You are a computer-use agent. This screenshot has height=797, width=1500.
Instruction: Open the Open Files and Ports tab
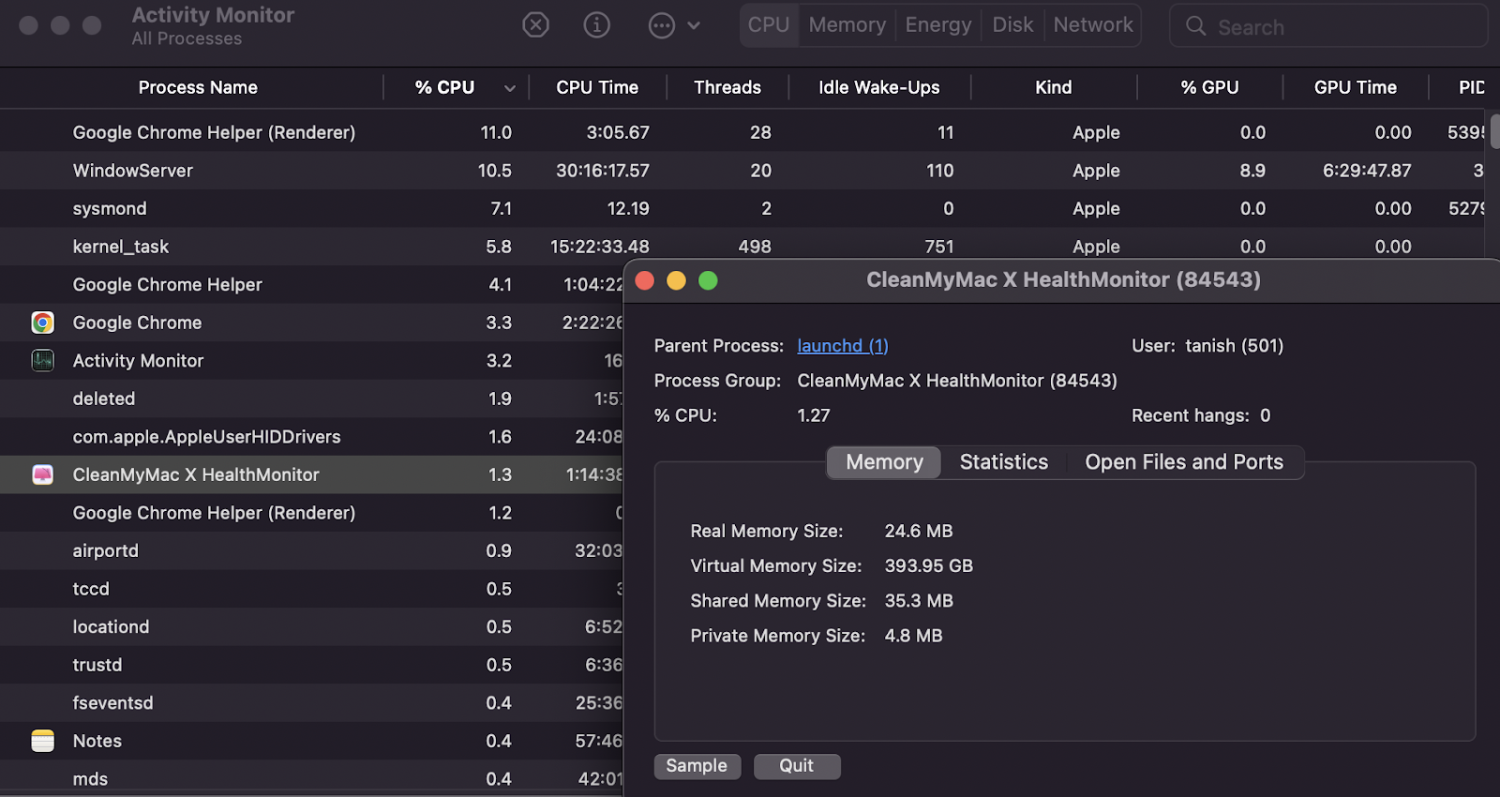coord(1184,462)
